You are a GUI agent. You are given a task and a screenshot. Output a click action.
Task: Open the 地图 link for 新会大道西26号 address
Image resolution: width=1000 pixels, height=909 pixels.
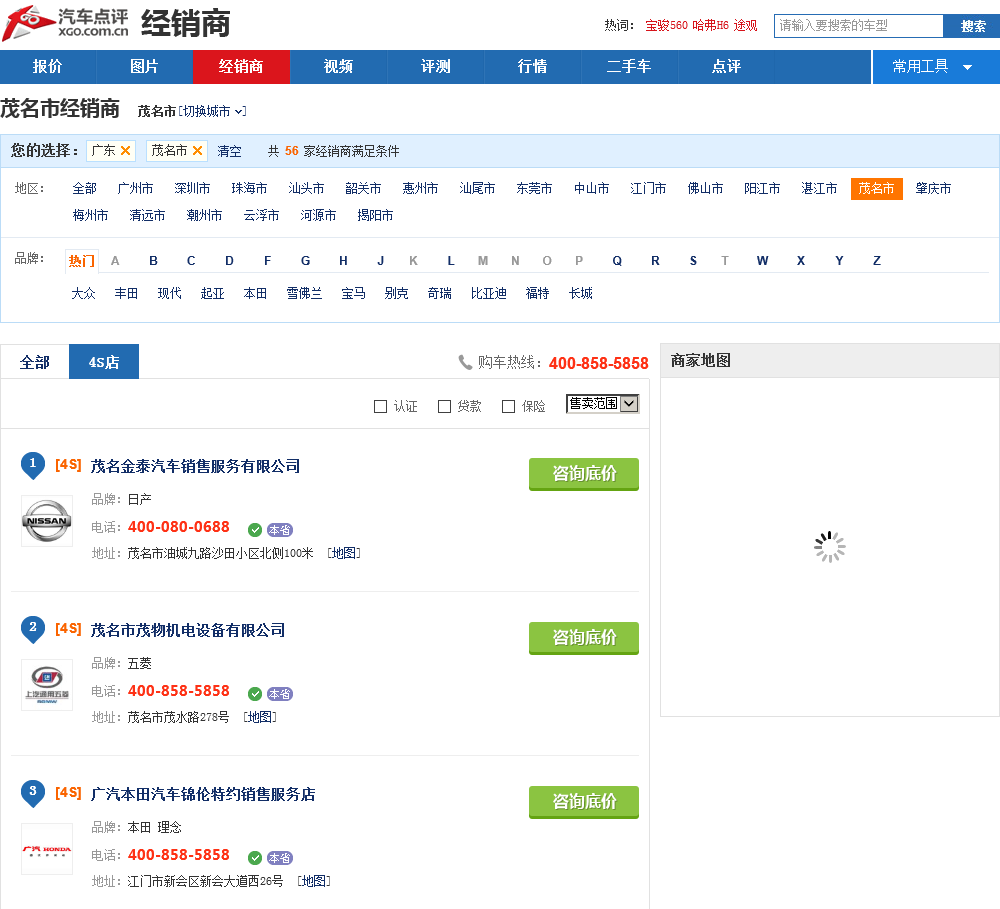(314, 881)
